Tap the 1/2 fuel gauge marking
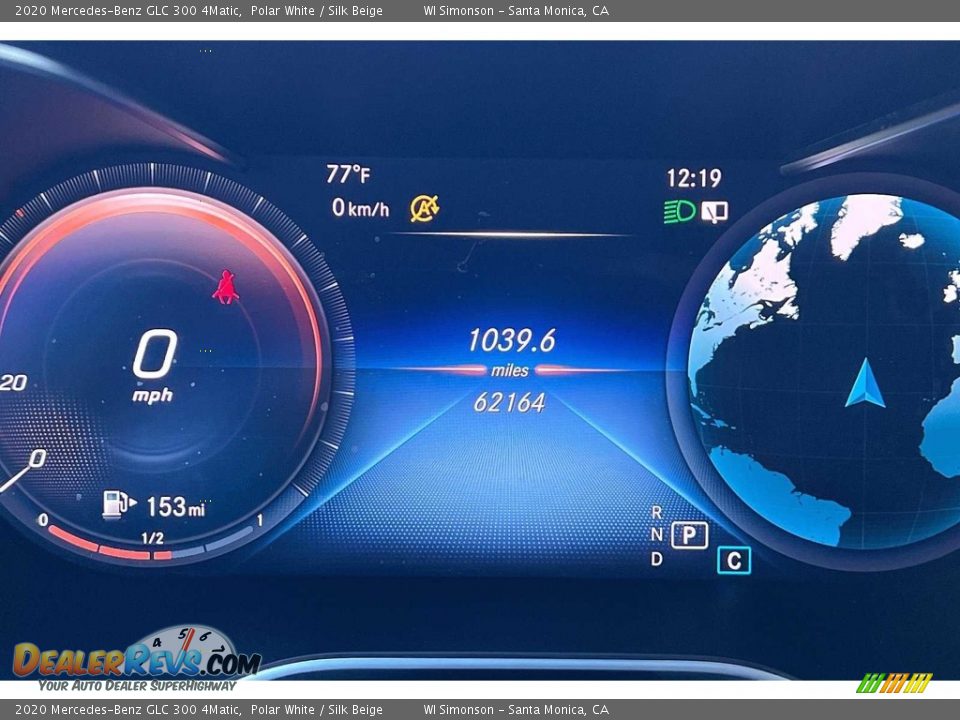Viewport: 960px width, 720px height. pos(152,538)
